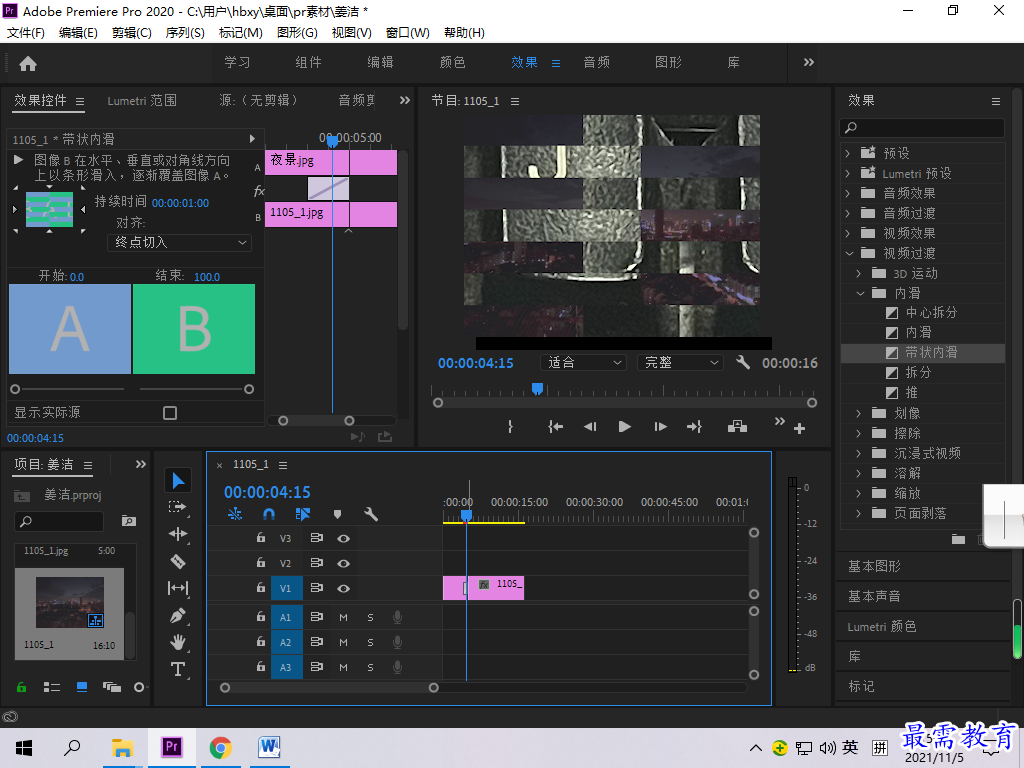Step back one frame
The image size is (1024, 768).
590,427
